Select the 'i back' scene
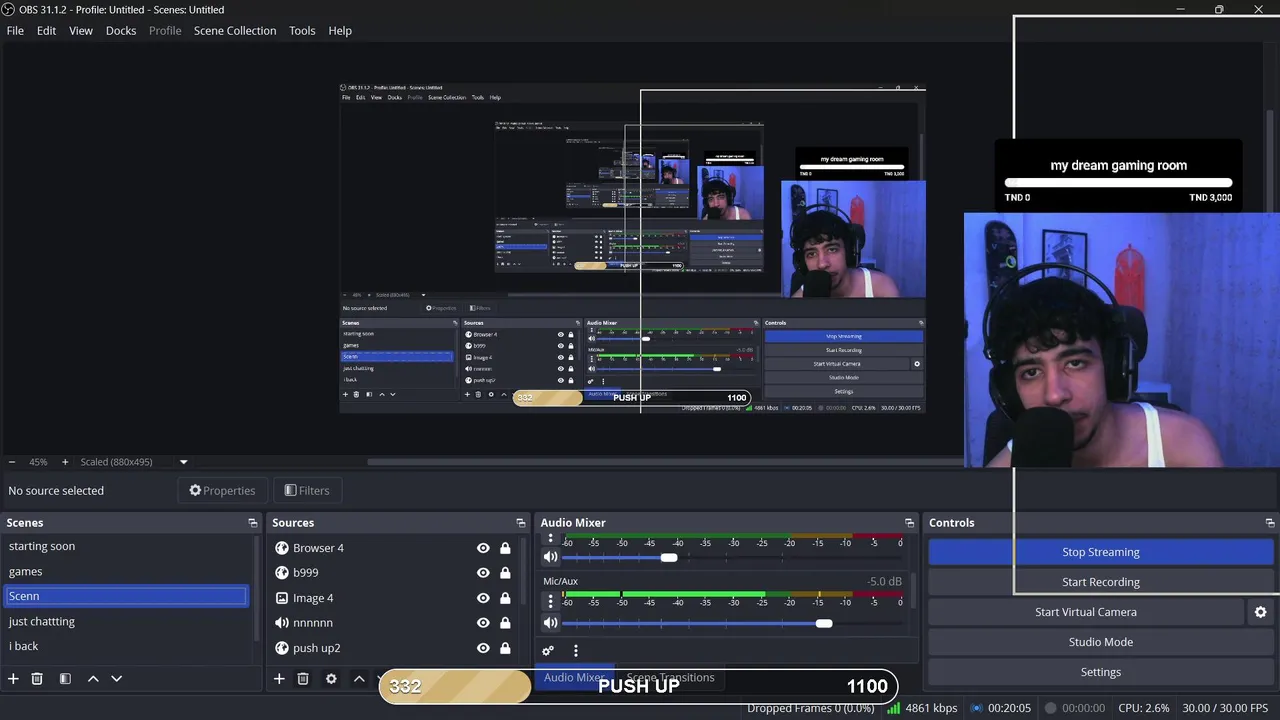The width and height of the screenshot is (1280, 720). pyautogui.click(x=126, y=646)
